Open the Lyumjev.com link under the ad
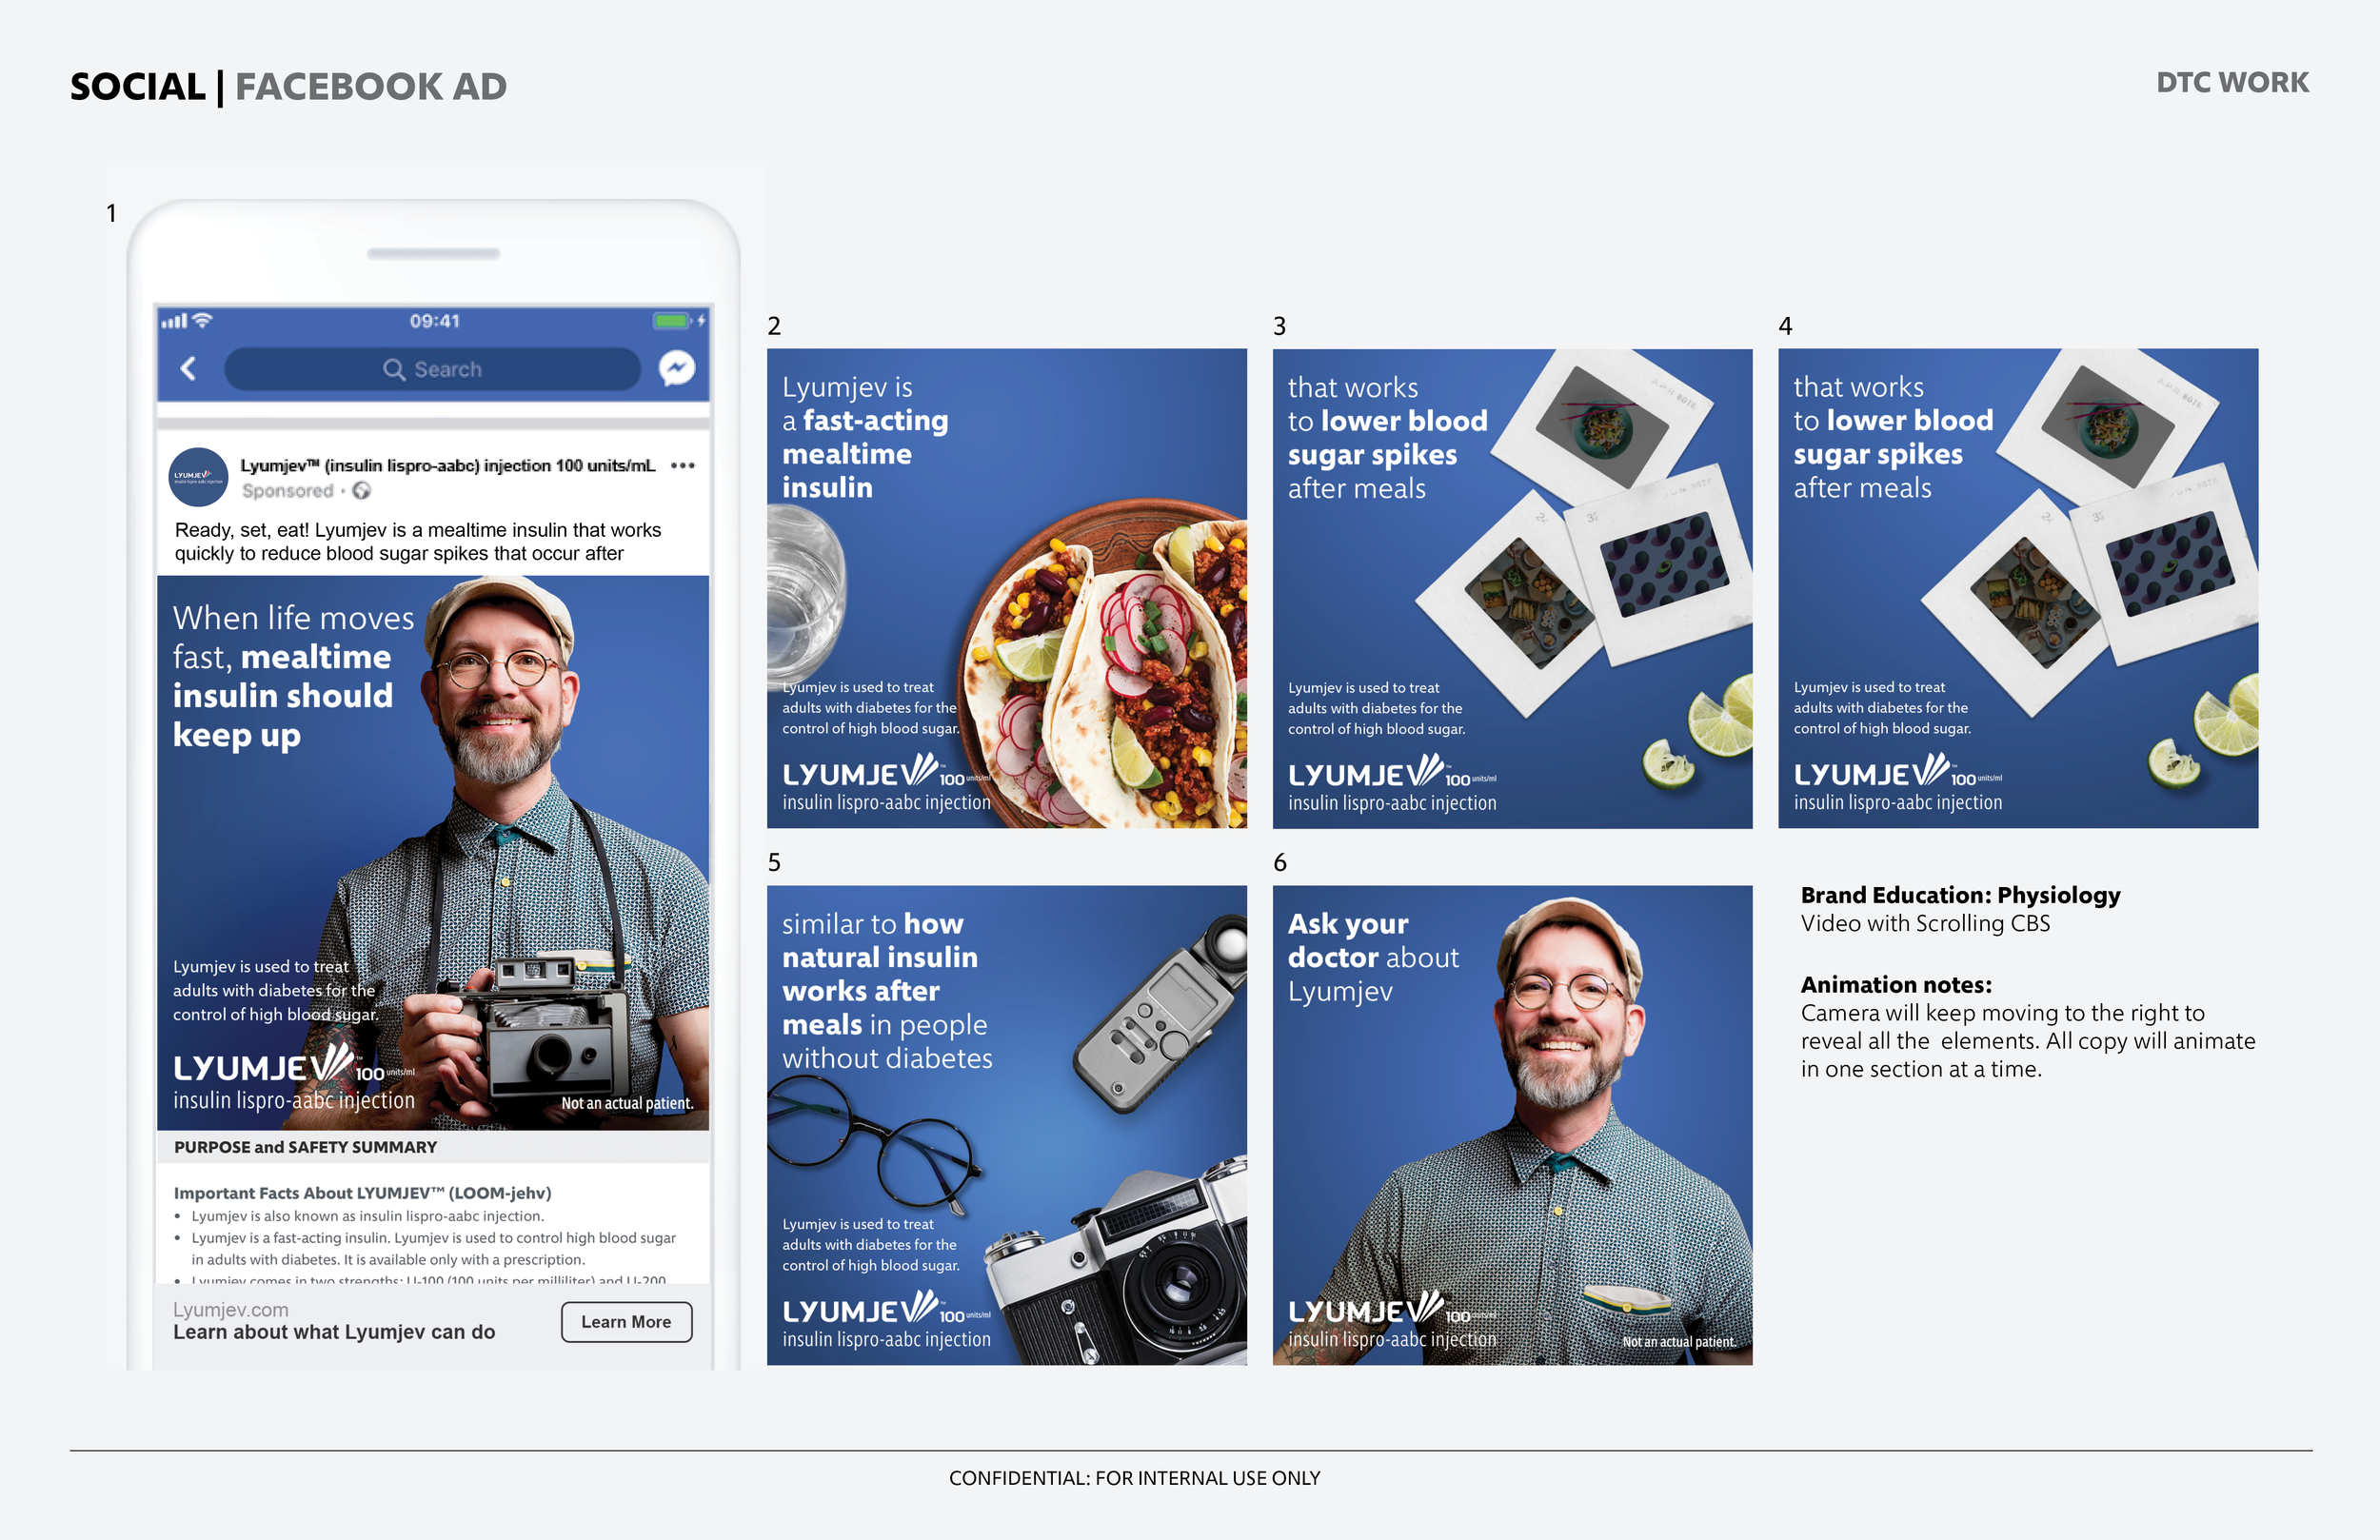This screenshot has height=1540, width=2380. coord(231,1309)
